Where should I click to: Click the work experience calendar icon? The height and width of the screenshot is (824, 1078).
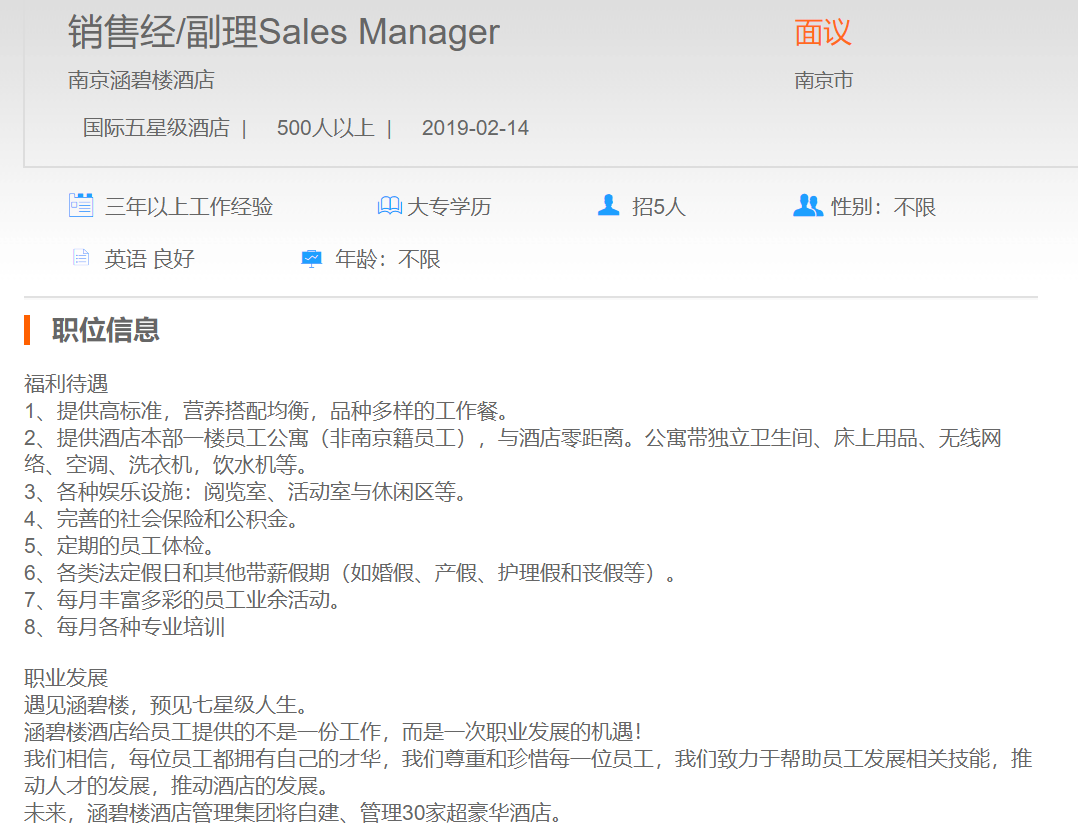[81, 206]
